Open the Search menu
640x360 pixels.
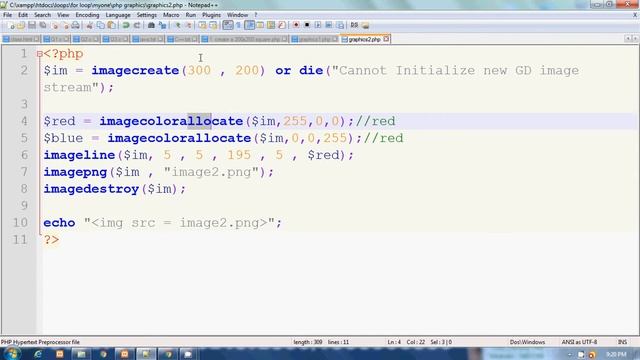coord(42,15)
